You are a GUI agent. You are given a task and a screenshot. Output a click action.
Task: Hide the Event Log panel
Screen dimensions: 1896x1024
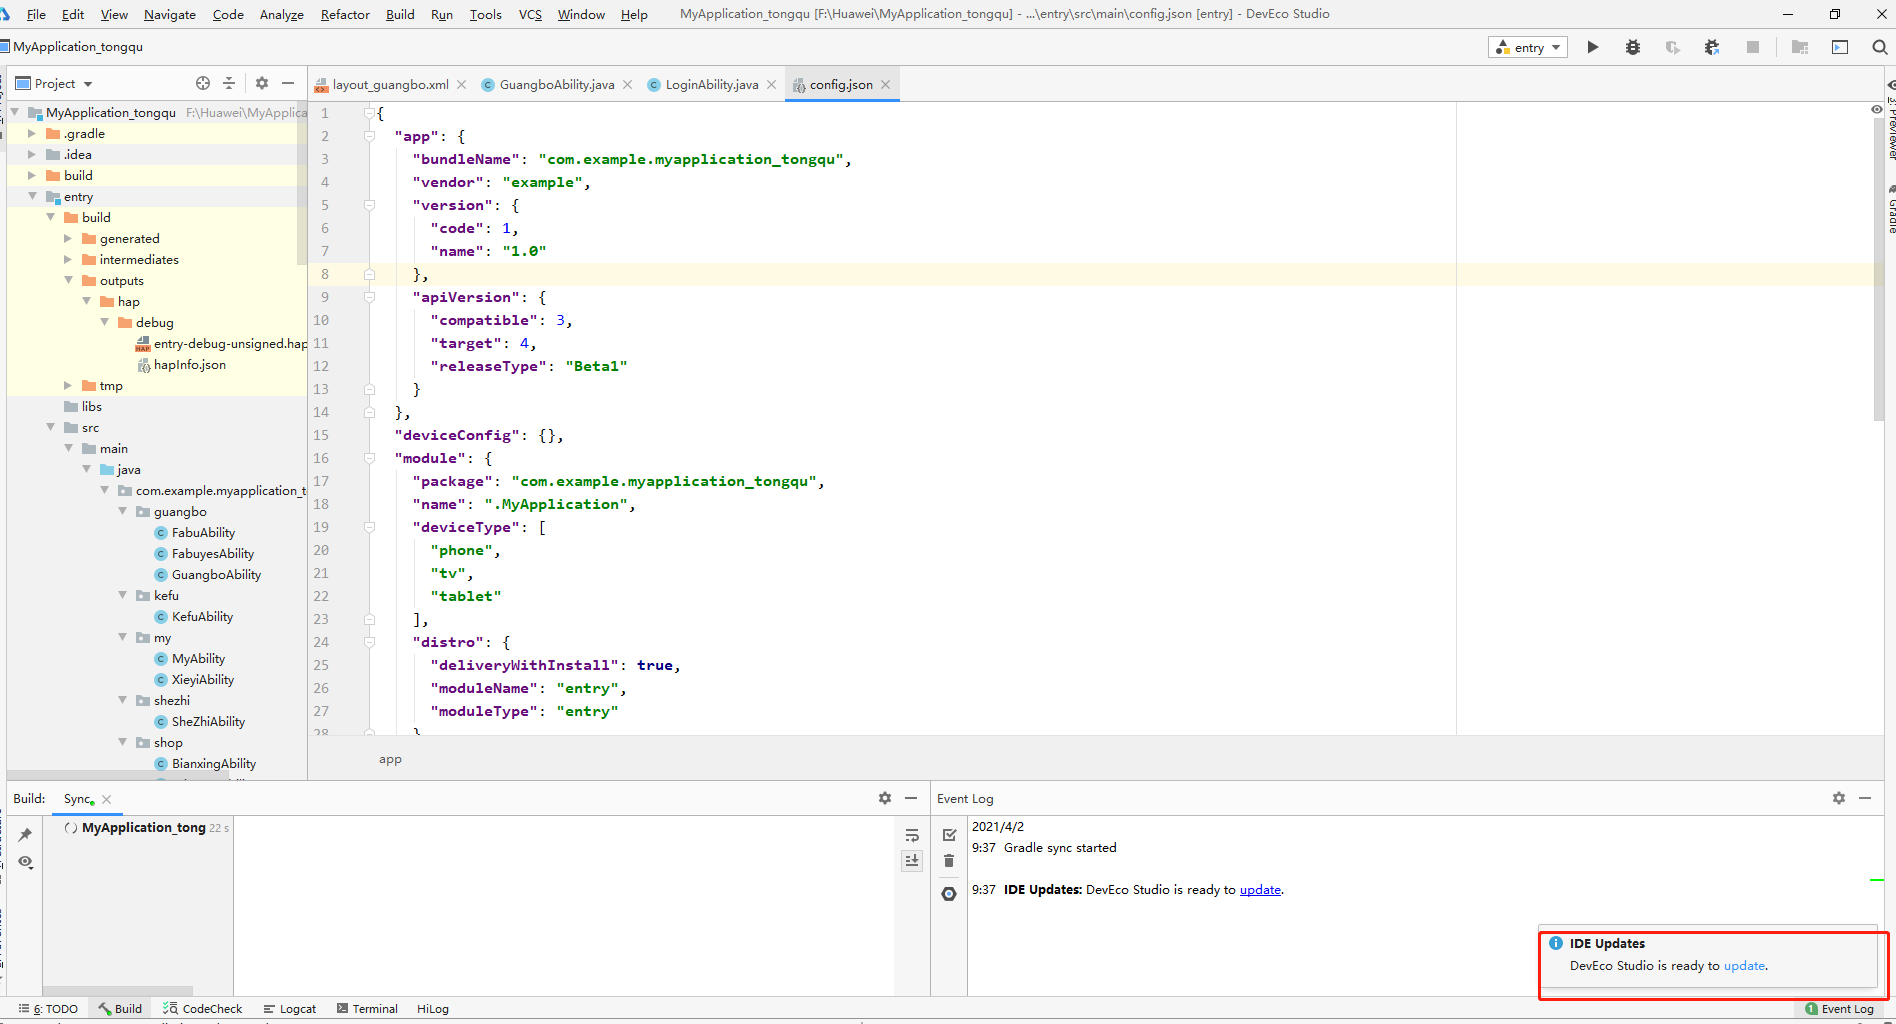click(1865, 798)
